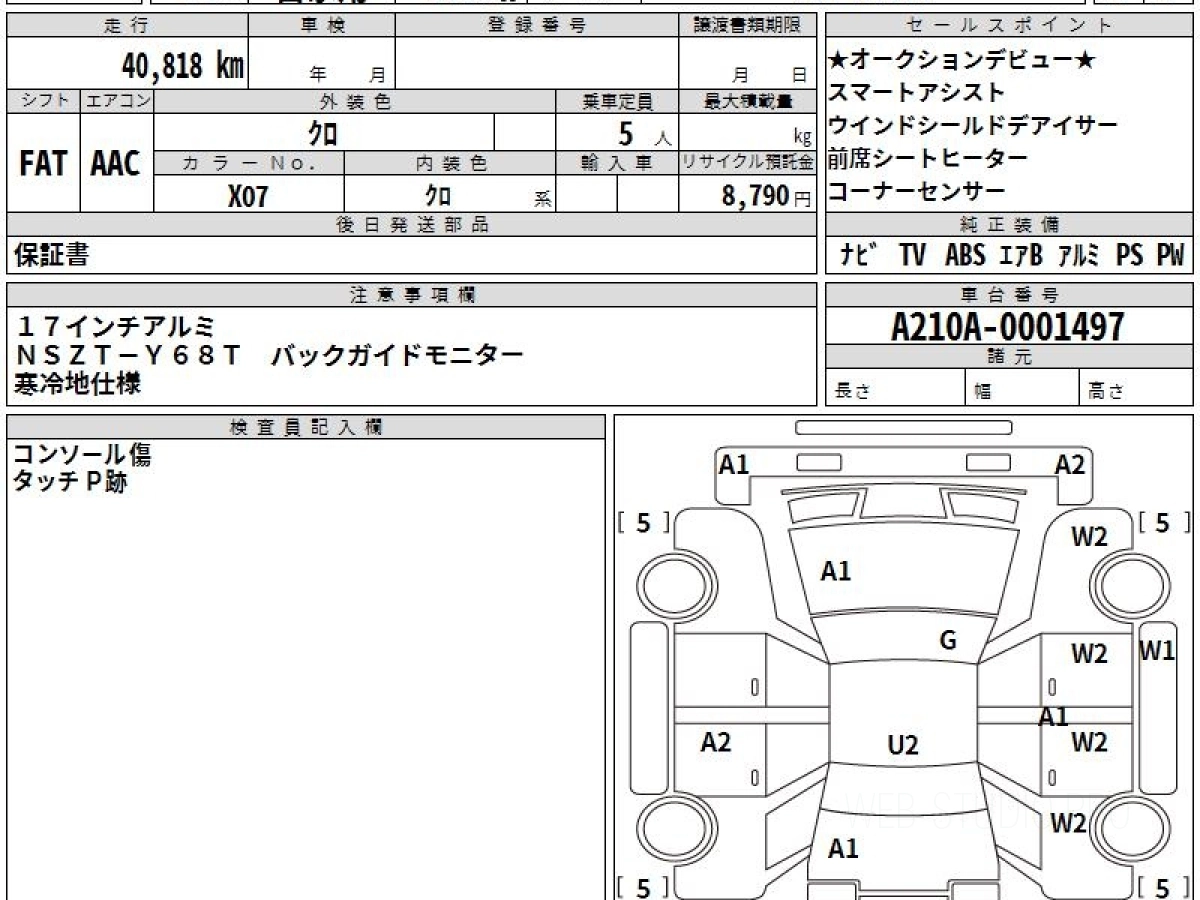Click the セールスポイント header
Screen dimensions: 1200x900
(1010, 26)
